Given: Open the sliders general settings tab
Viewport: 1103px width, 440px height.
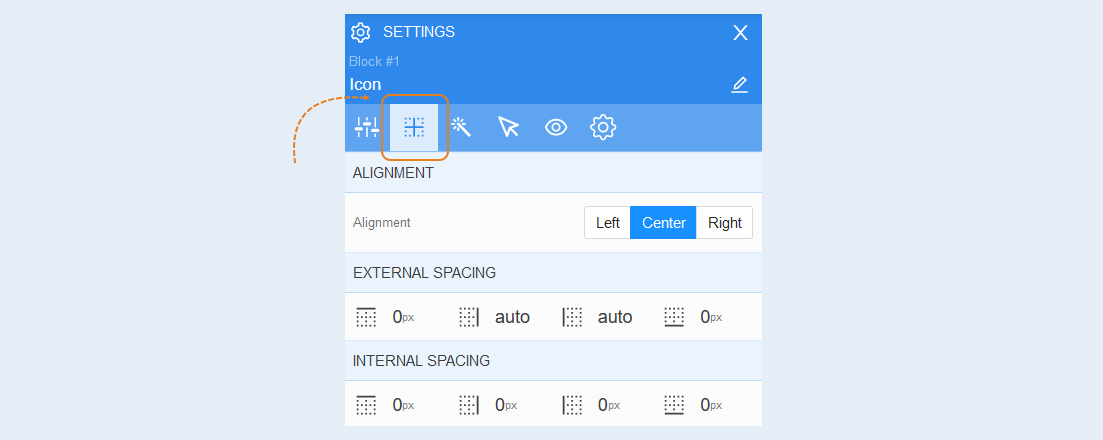Looking at the screenshot, I should tap(366, 127).
